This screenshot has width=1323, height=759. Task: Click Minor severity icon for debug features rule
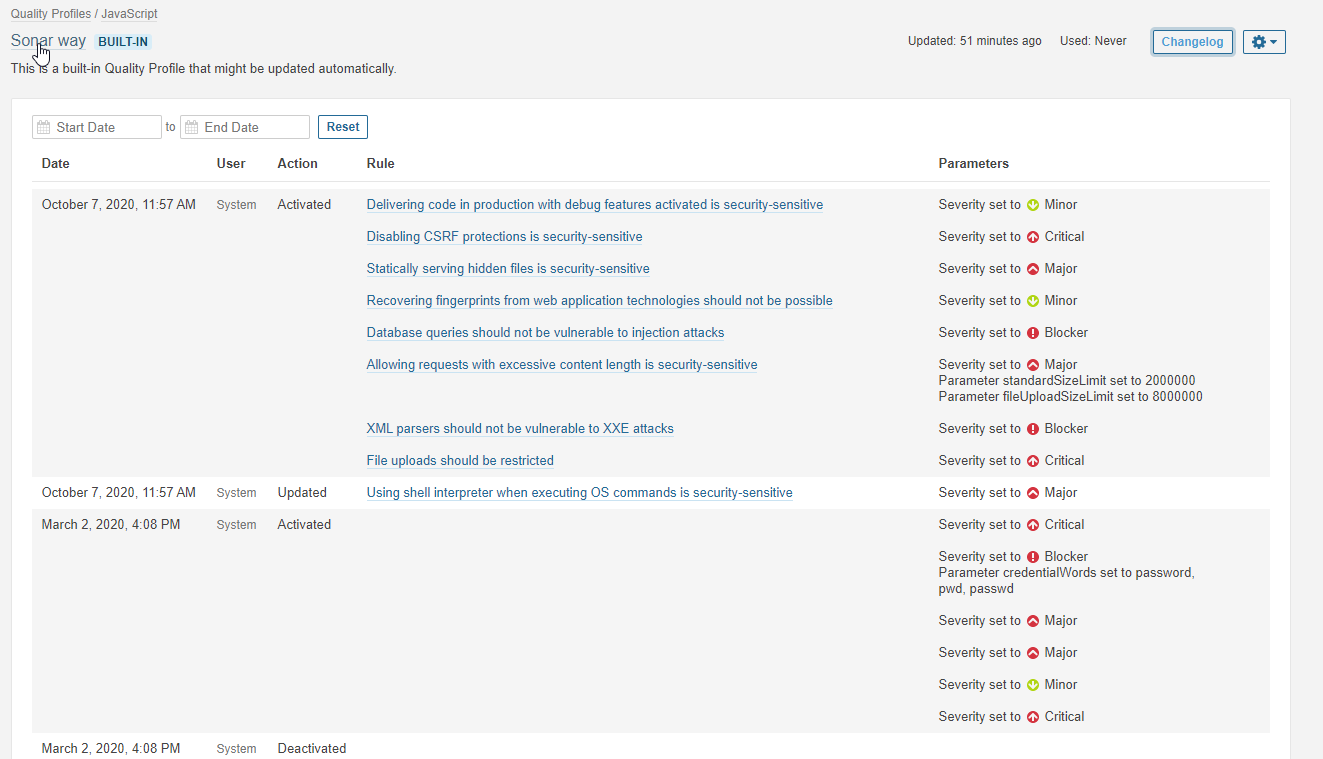(x=1033, y=205)
